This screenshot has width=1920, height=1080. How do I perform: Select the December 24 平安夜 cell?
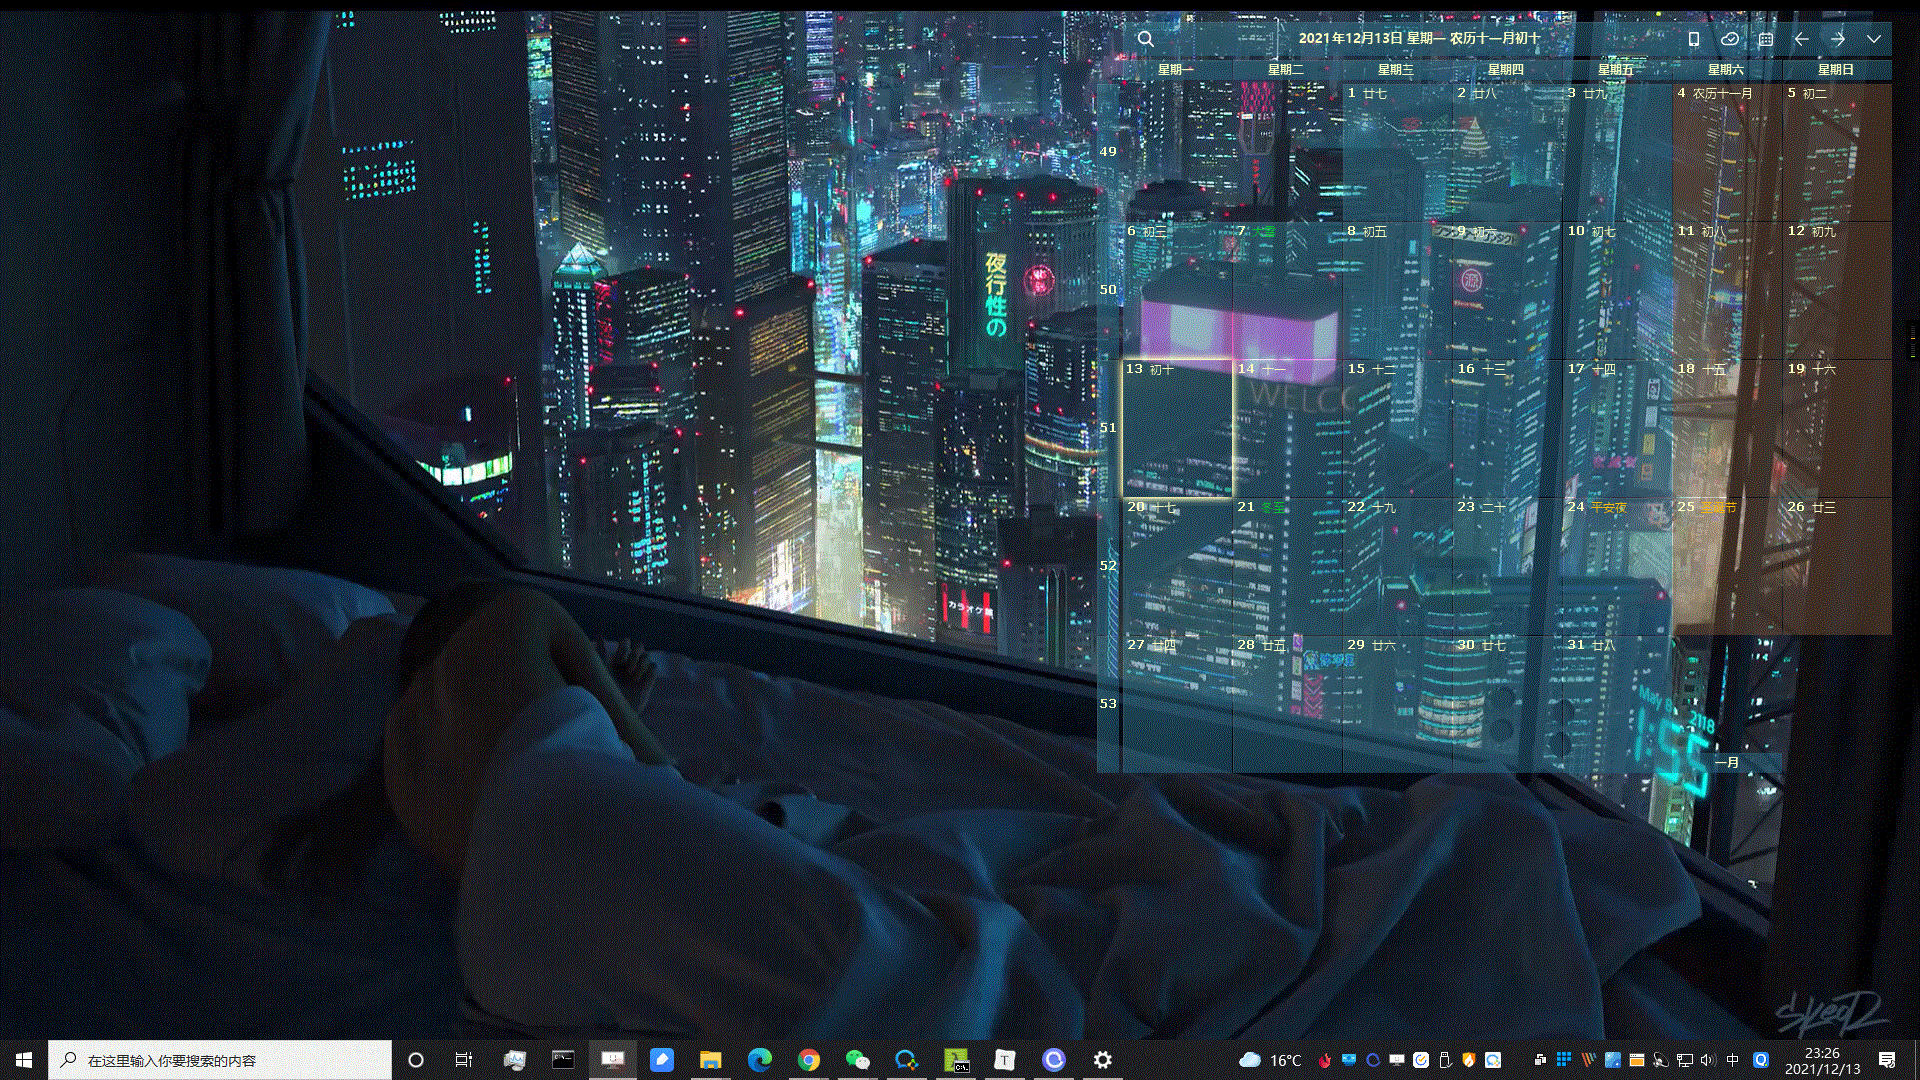[1617, 566]
